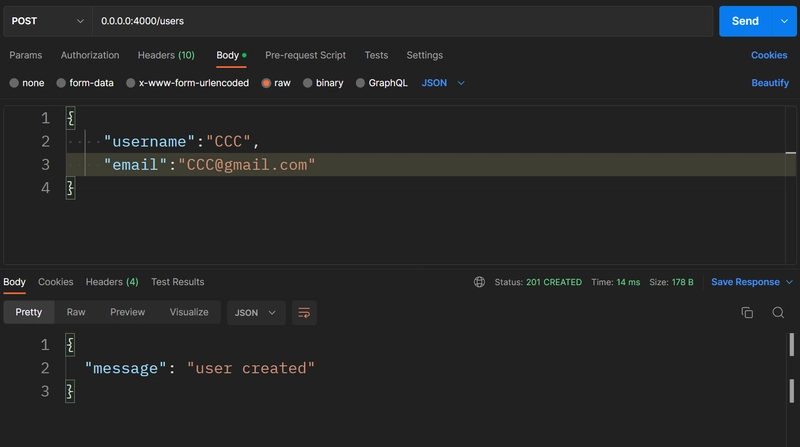Switch response view to Raw
This screenshot has height=447, width=800.
[x=76, y=312]
